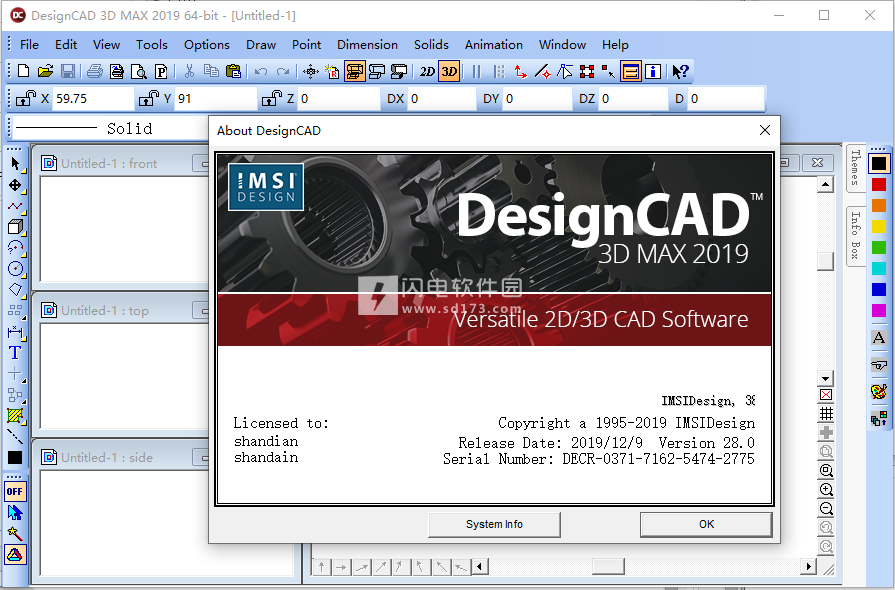
Task: Click the Info box 'i' icon
Action: click(652, 71)
